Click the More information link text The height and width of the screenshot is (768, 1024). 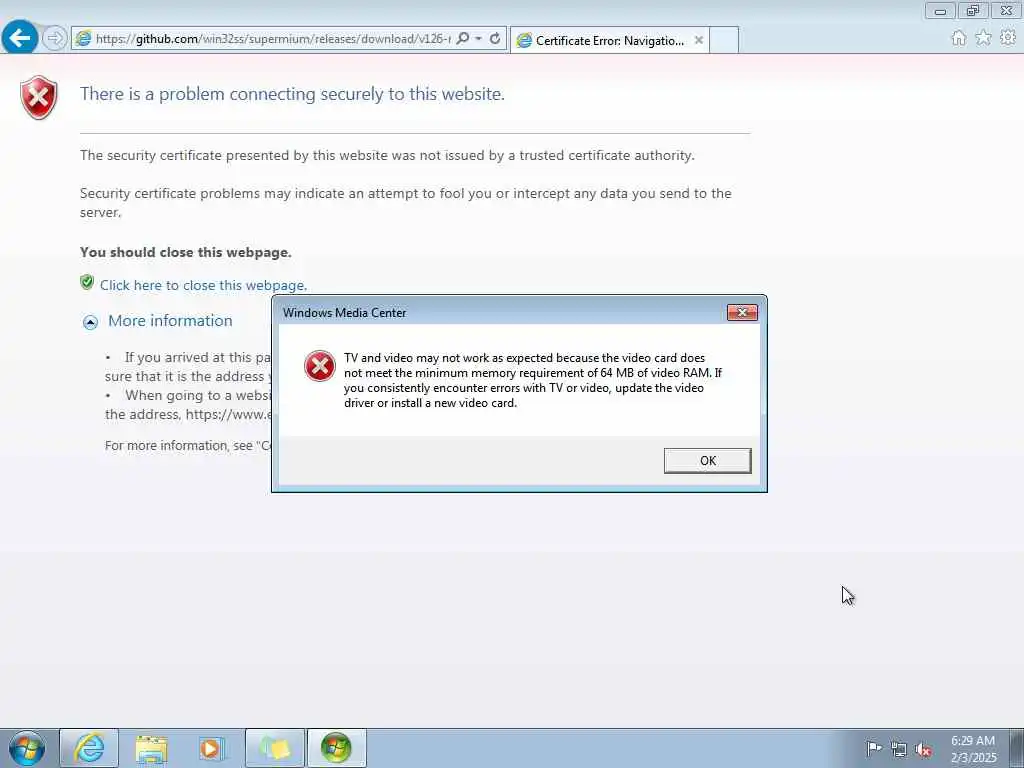pyautogui.click(x=170, y=321)
